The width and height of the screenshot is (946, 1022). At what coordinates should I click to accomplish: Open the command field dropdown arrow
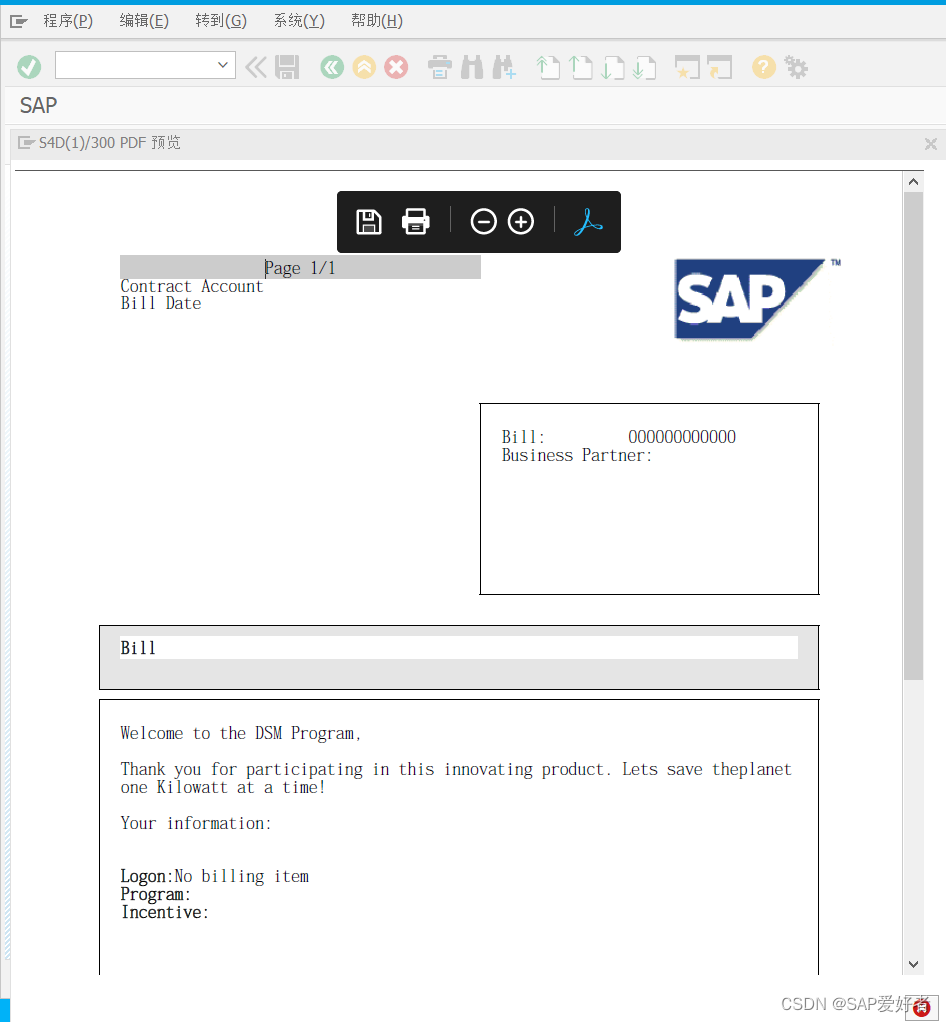[x=223, y=64]
